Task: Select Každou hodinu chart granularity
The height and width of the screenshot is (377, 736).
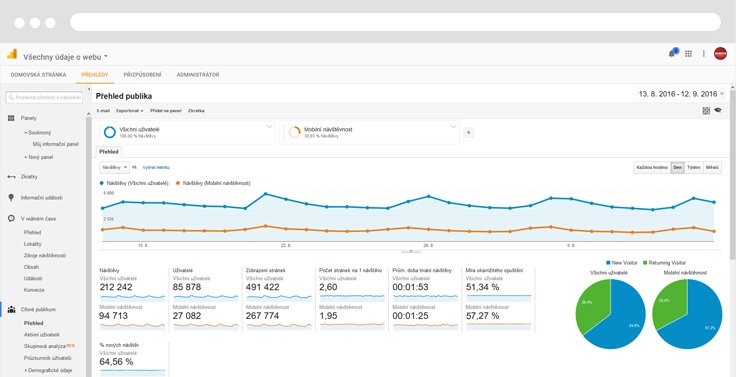Action: pos(652,167)
